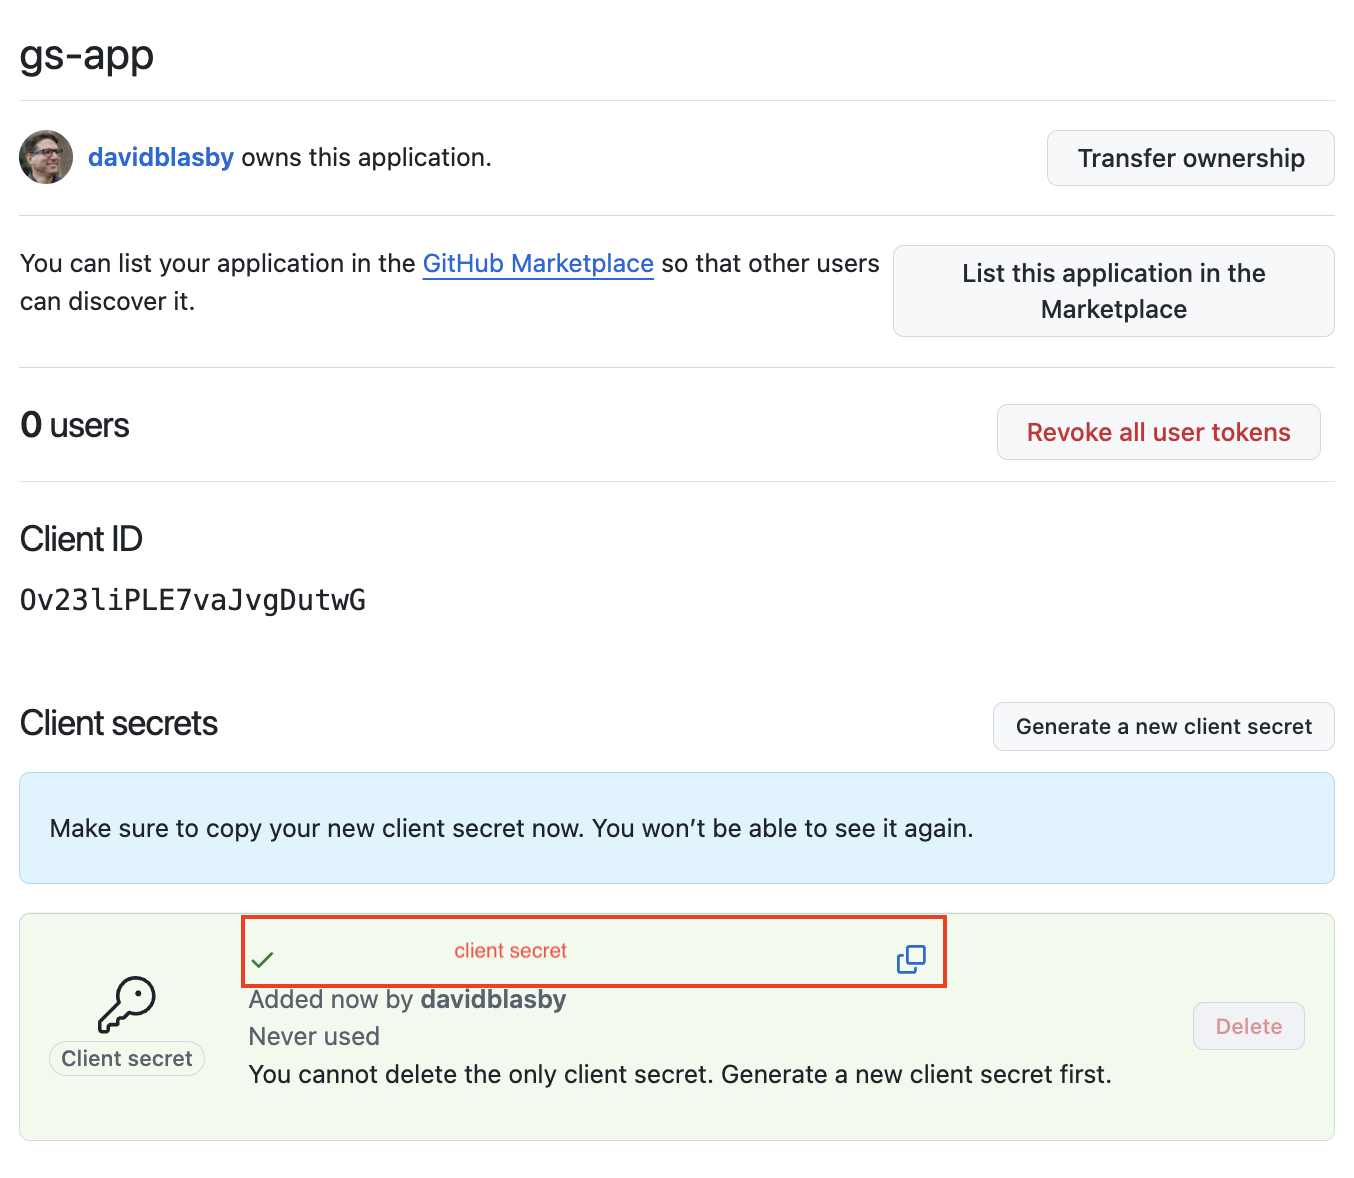Select the highlighted client secret text

click(x=510, y=951)
